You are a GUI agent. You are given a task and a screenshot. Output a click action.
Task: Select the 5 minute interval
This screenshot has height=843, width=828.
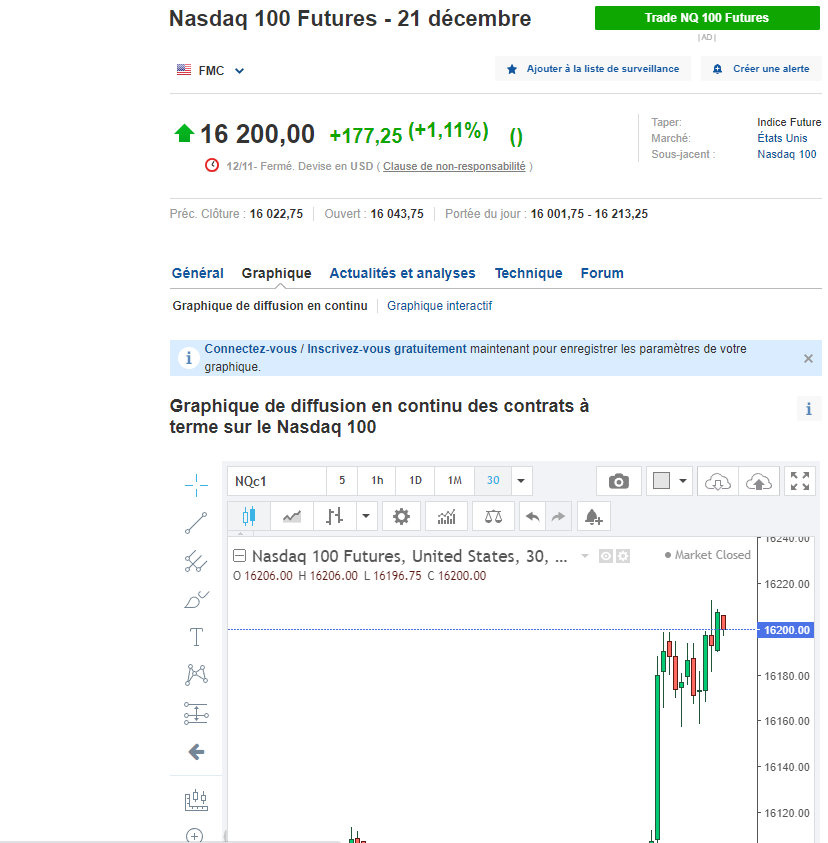[342, 481]
